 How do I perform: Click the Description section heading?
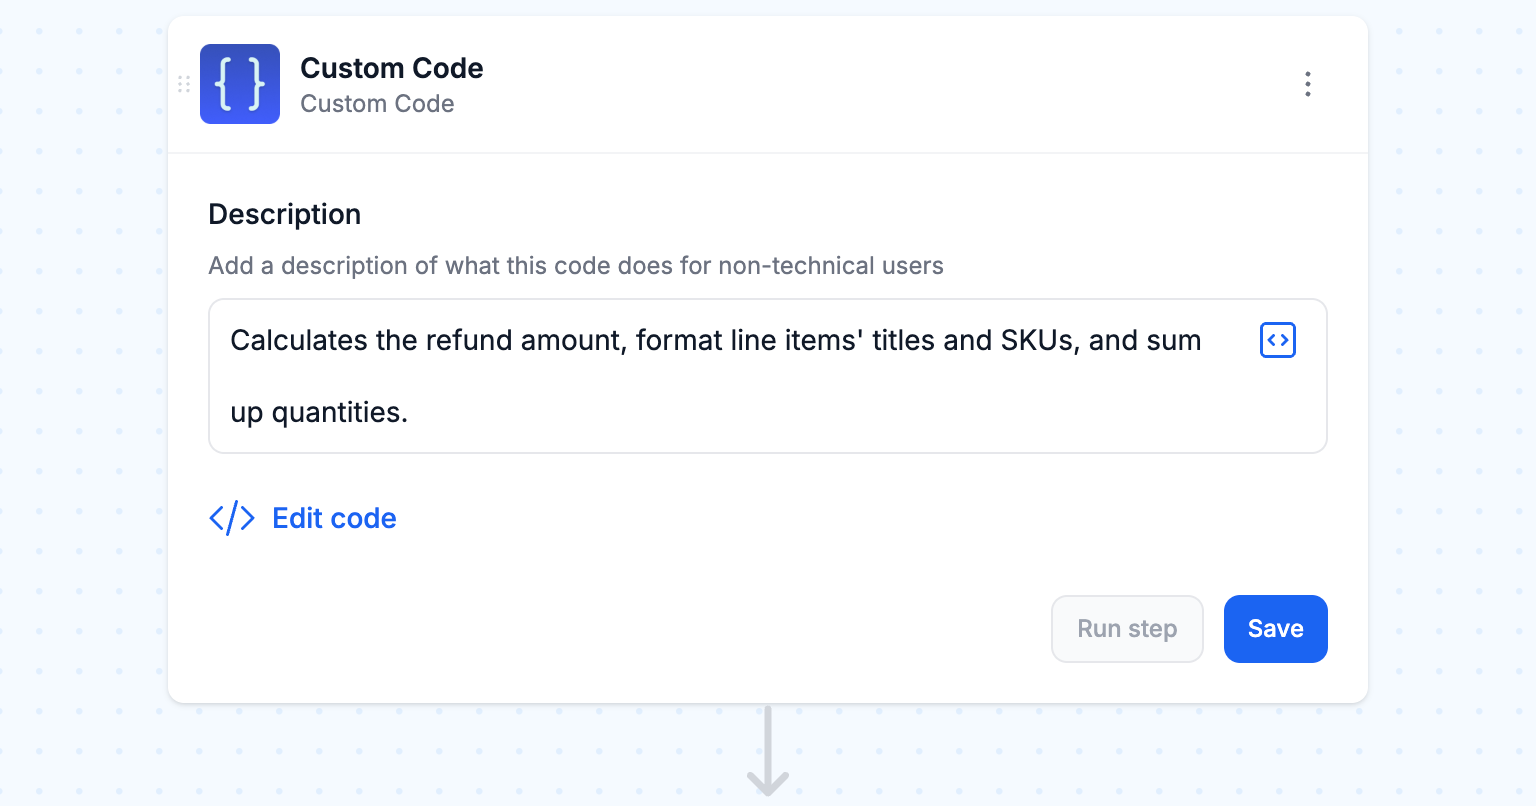click(x=284, y=214)
